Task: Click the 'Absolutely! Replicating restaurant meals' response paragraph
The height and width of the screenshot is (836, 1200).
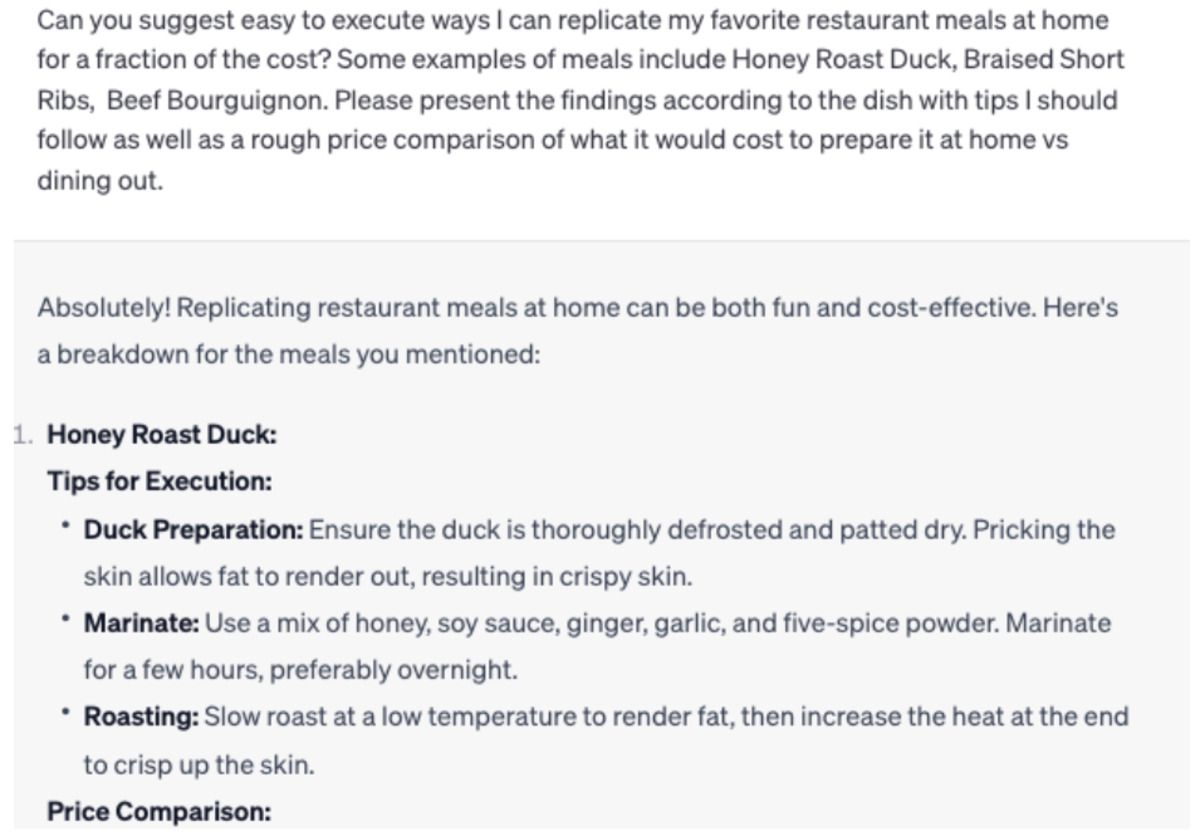Action: pos(577,331)
